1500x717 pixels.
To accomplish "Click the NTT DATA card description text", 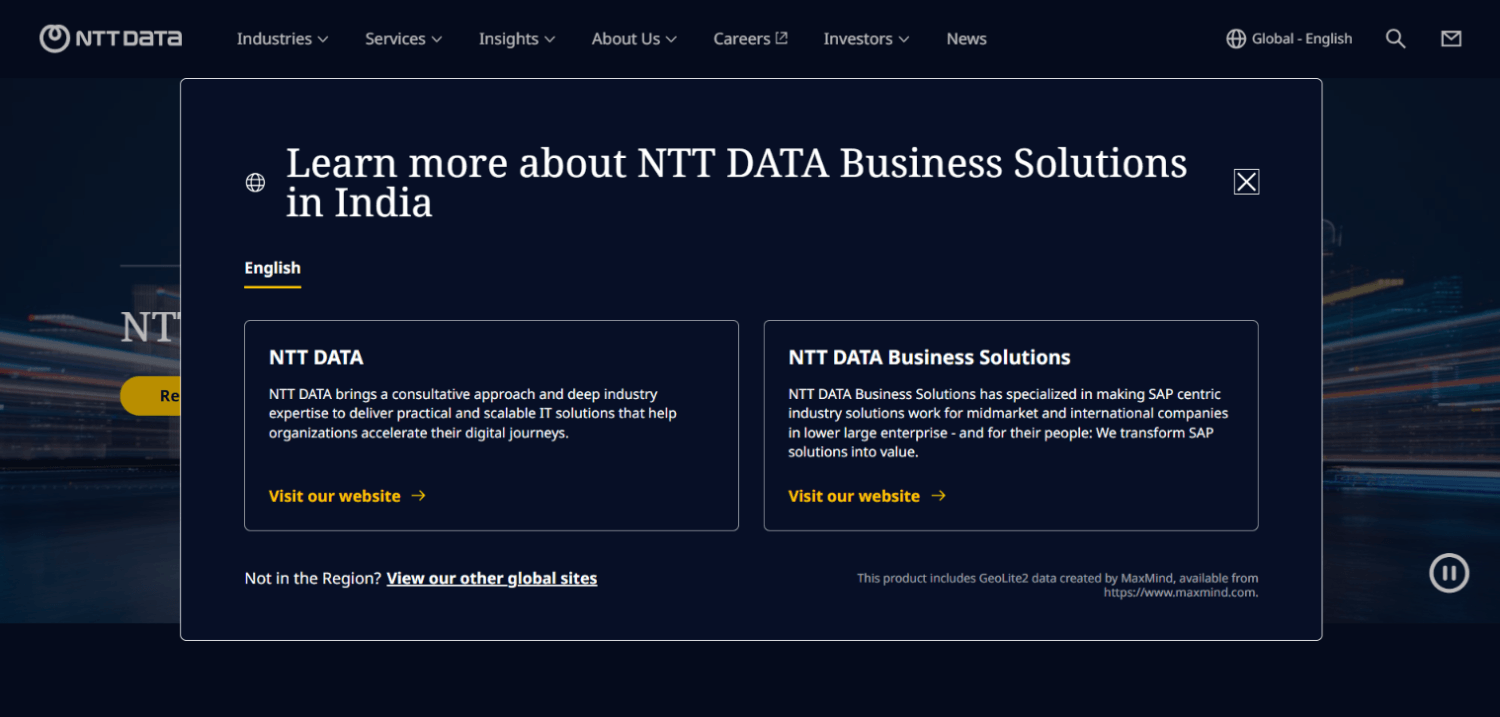I will [473, 413].
